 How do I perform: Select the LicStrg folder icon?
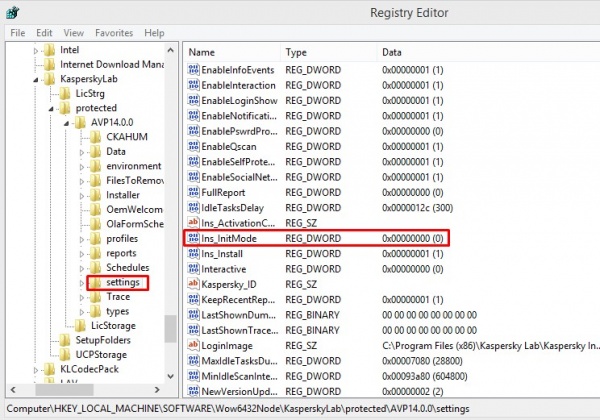[x=65, y=93]
